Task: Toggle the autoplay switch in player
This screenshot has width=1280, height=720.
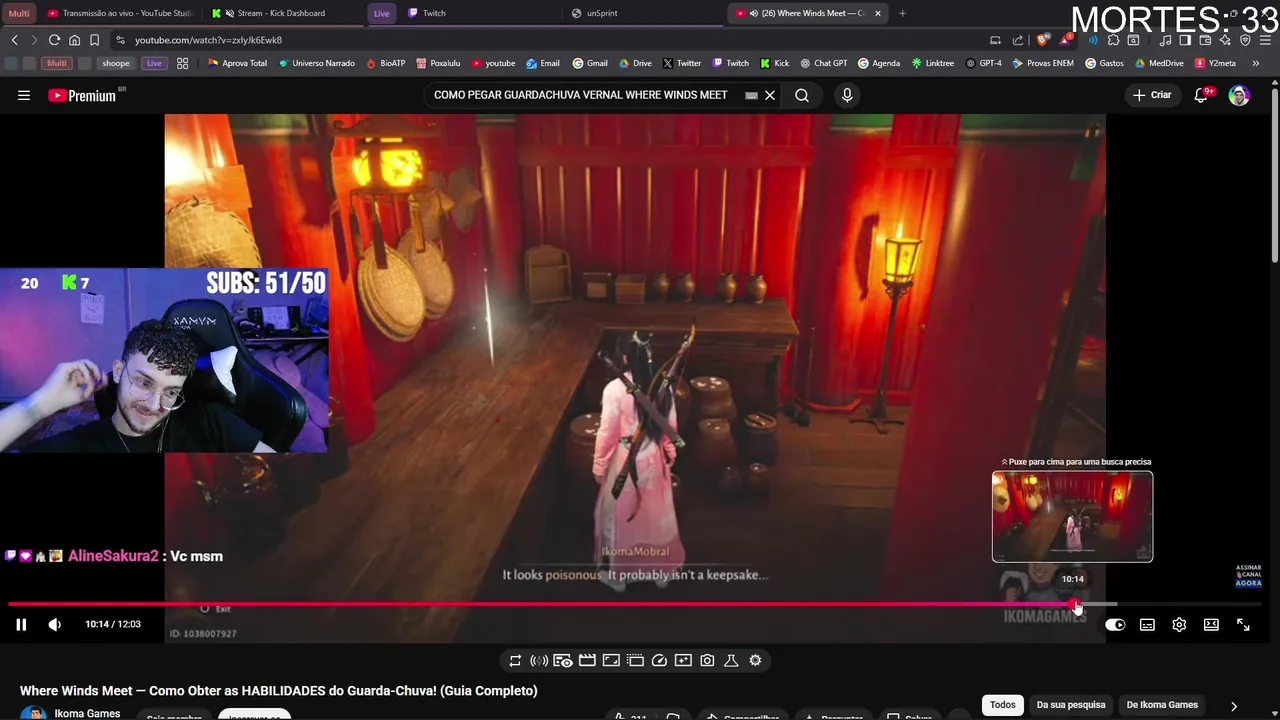Action: [1115, 625]
